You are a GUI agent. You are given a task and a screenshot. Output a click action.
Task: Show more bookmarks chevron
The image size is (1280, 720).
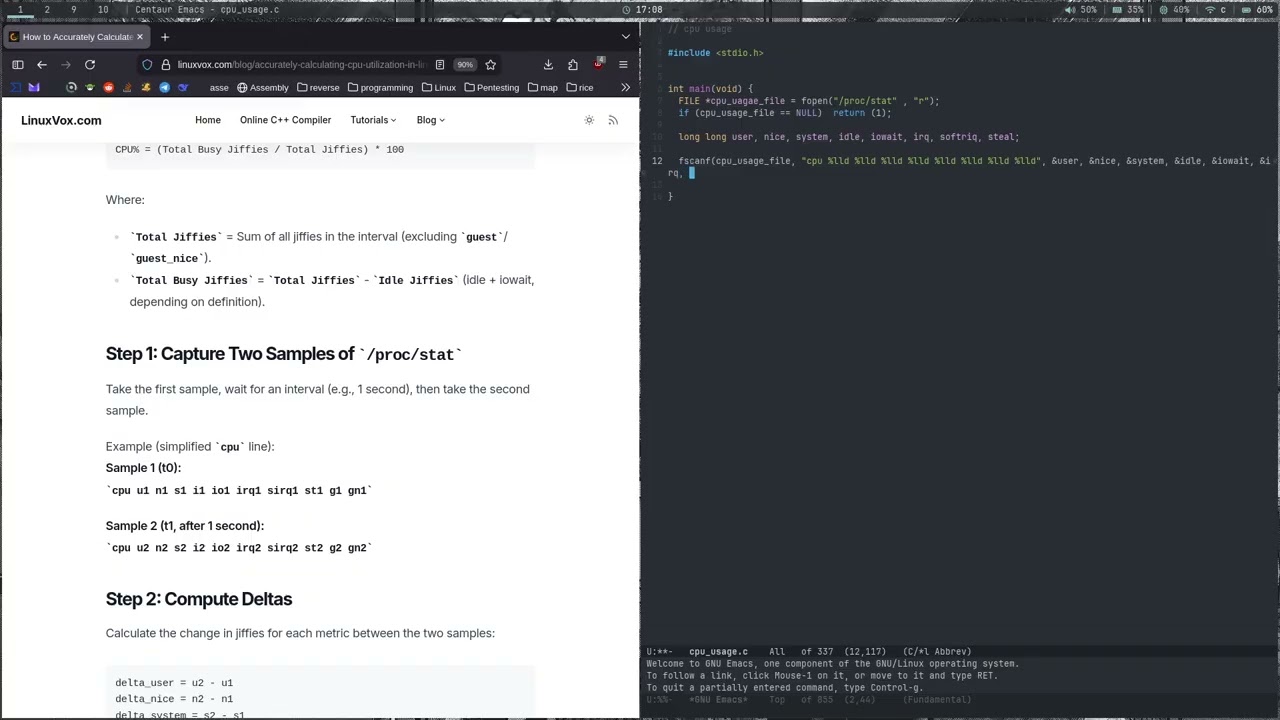point(626,88)
